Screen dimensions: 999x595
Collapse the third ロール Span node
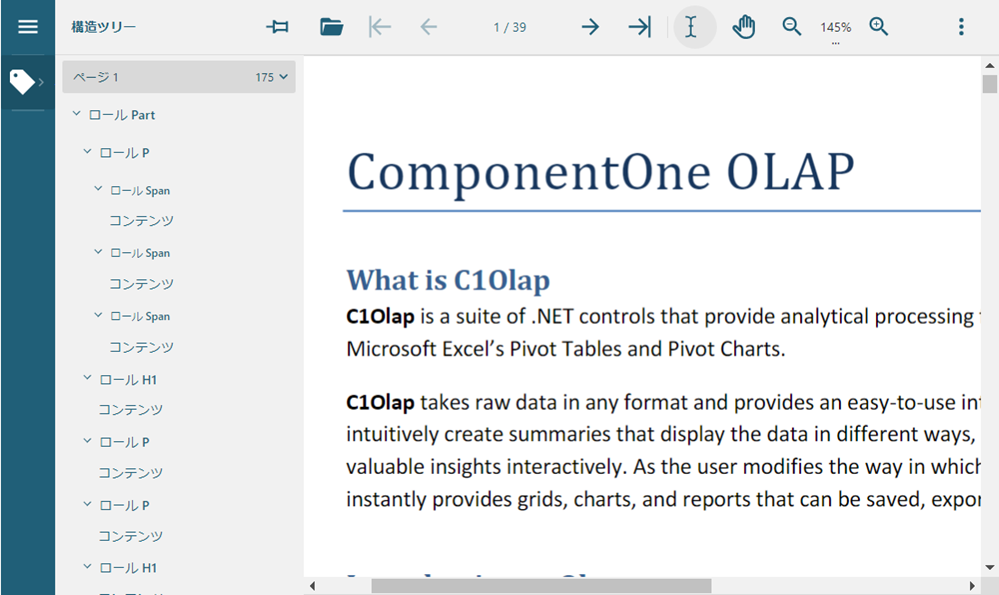(x=98, y=315)
